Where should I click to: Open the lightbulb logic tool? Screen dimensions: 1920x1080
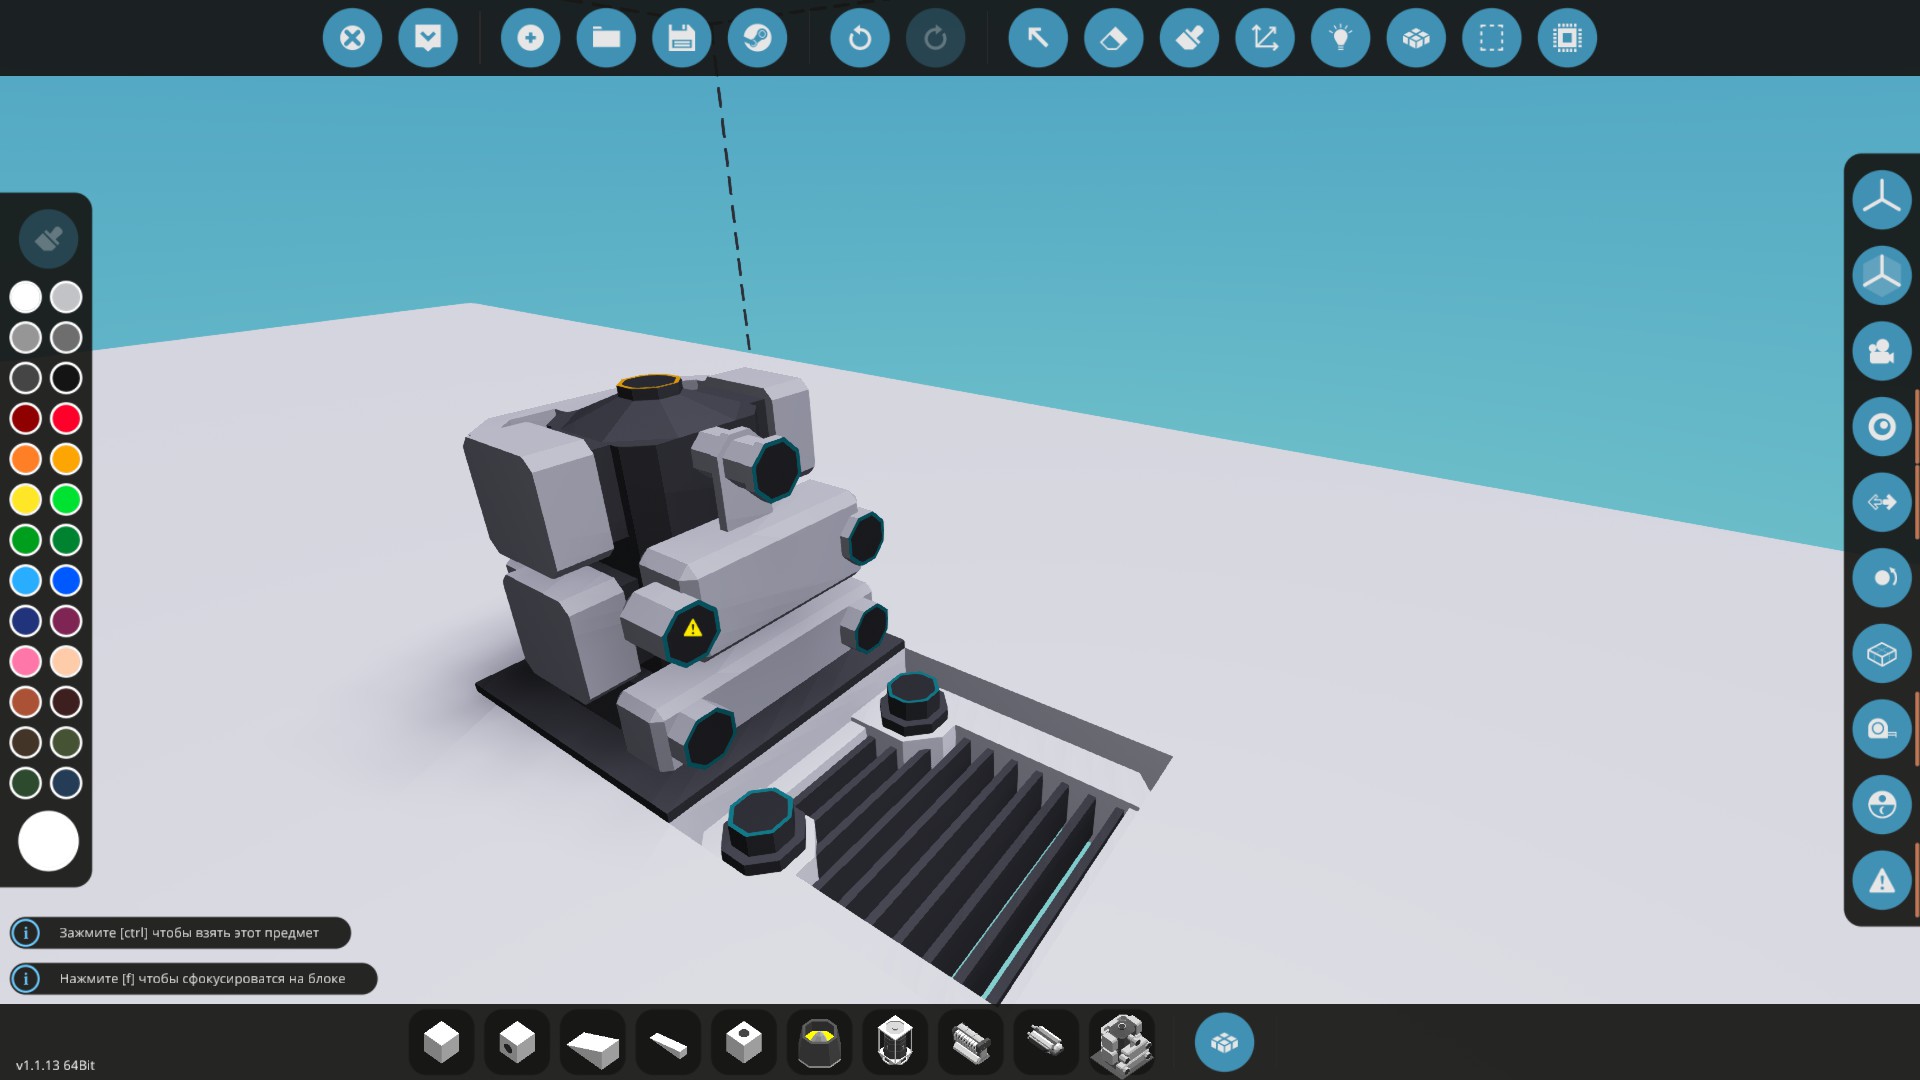point(1340,38)
